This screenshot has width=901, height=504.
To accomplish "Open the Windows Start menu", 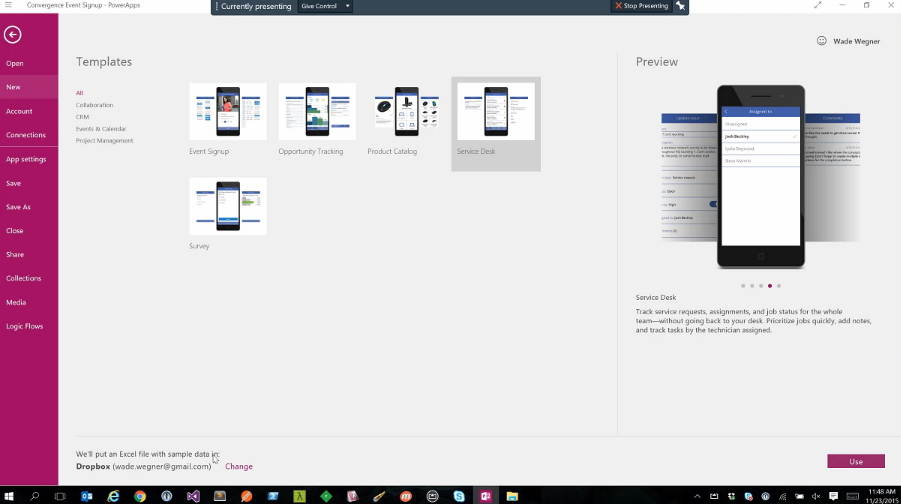I will pyautogui.click(x=9, y=496).
